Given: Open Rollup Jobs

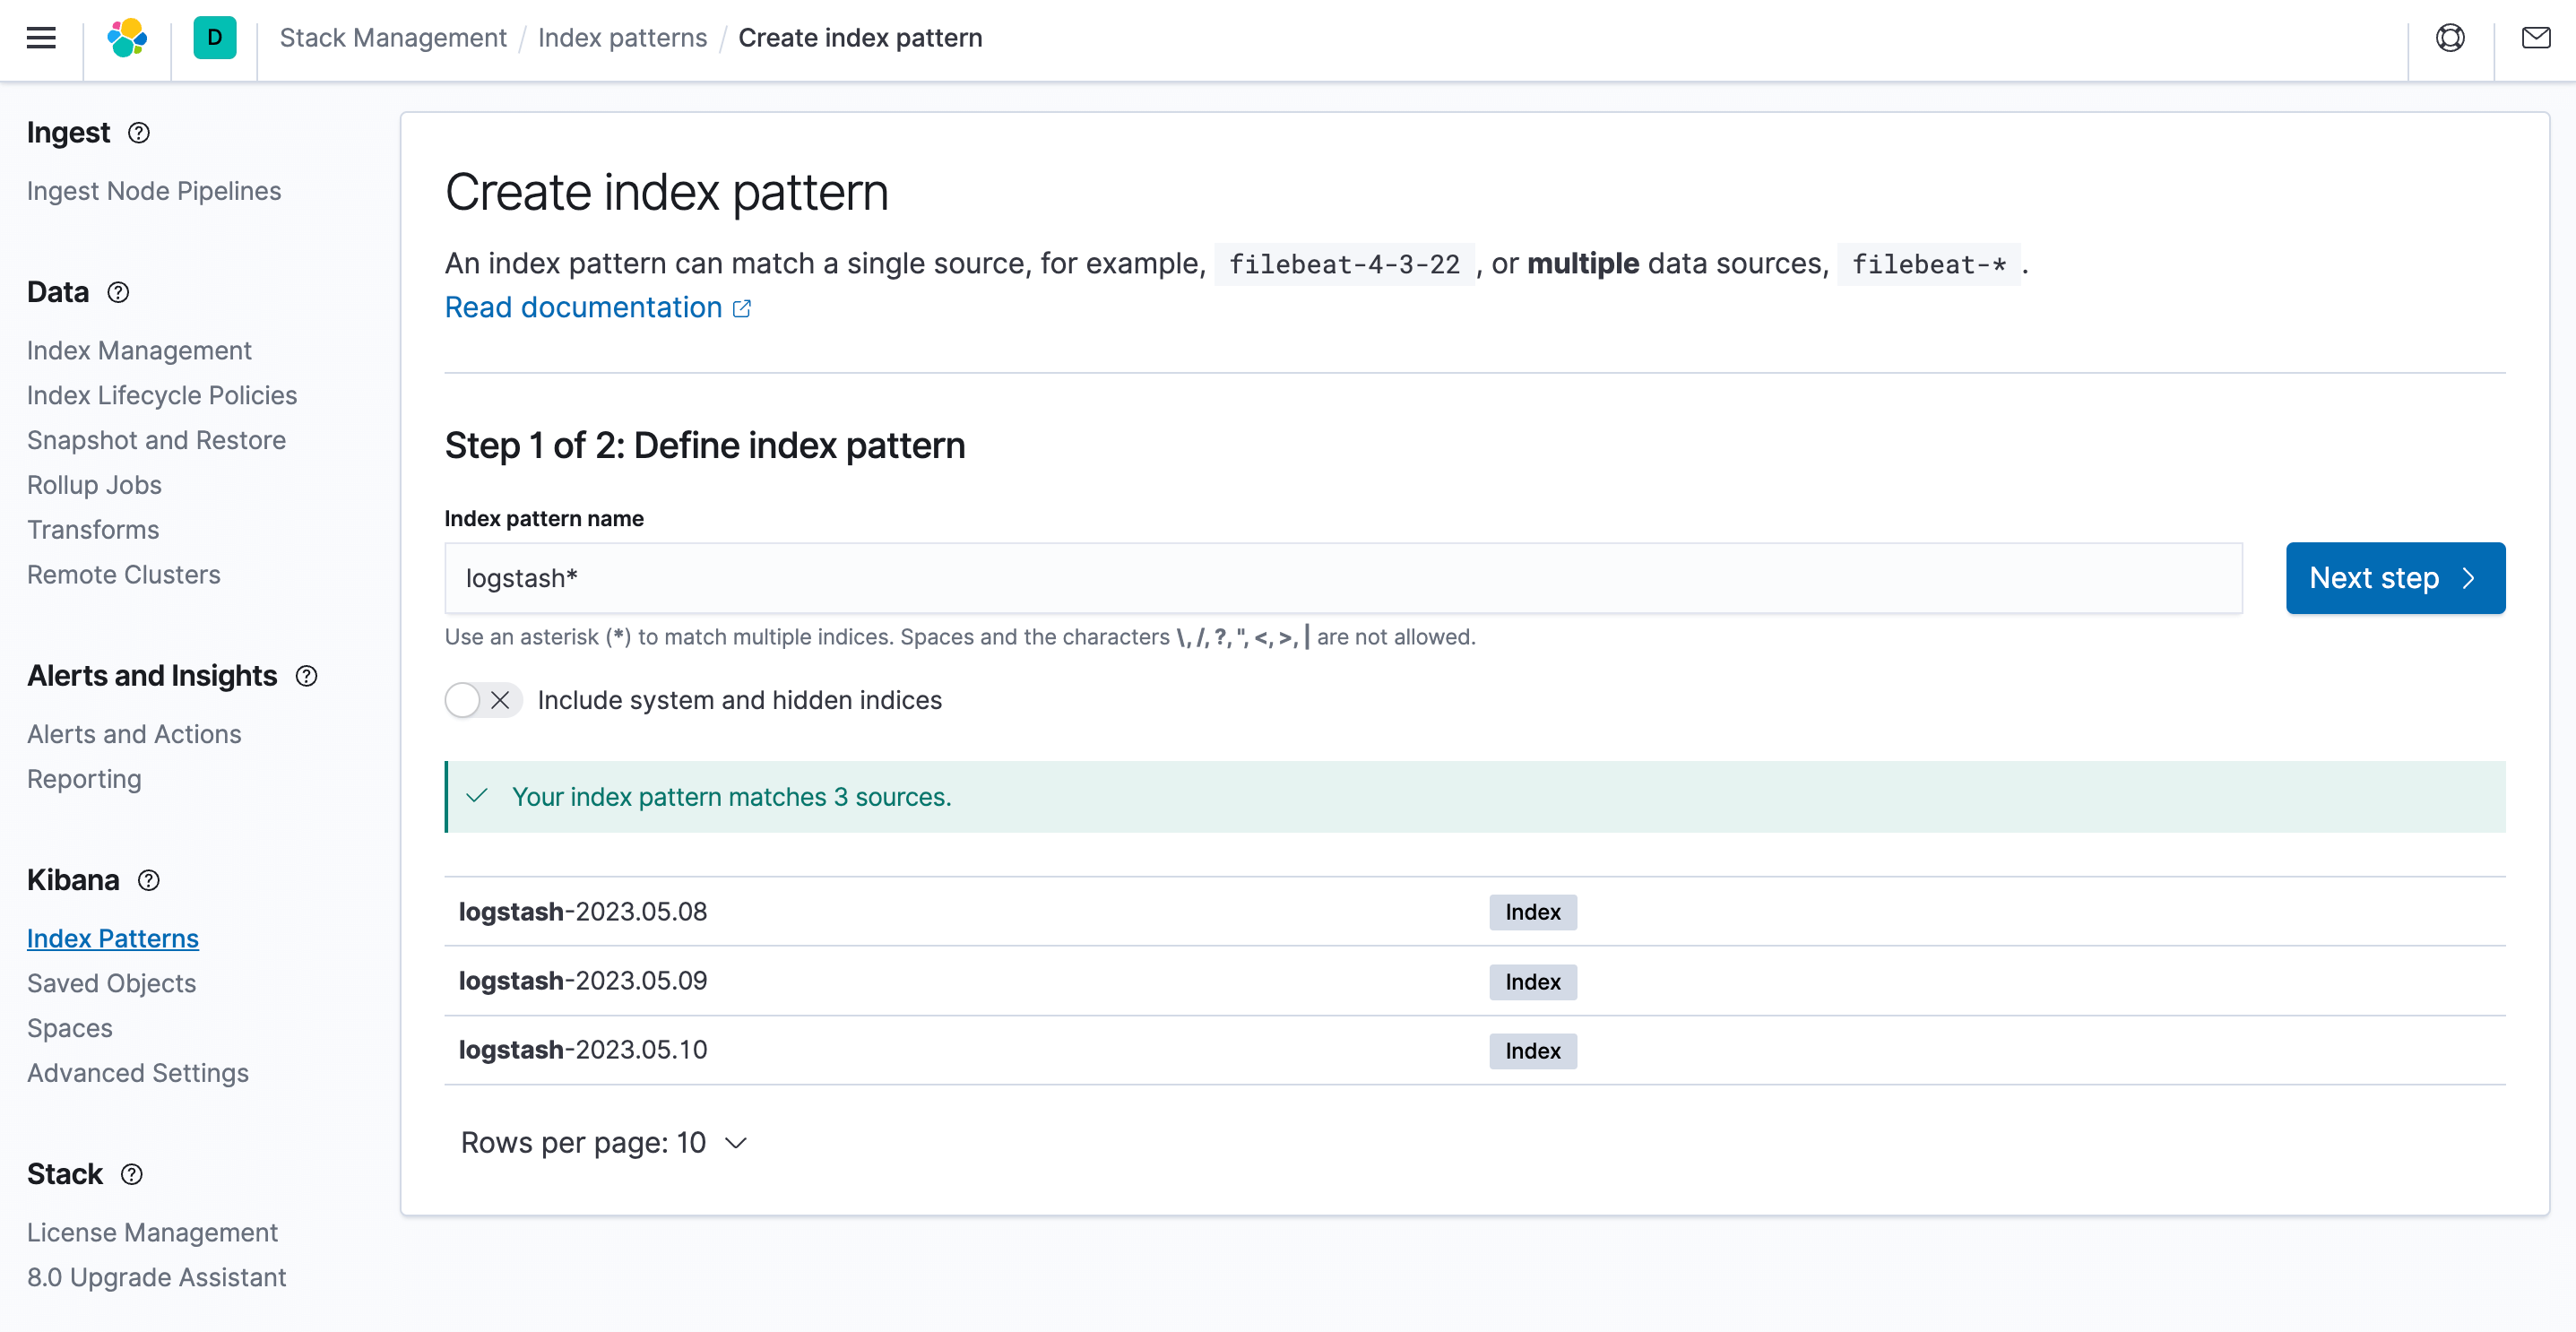Looking at the screenshot, I should 94,485.
